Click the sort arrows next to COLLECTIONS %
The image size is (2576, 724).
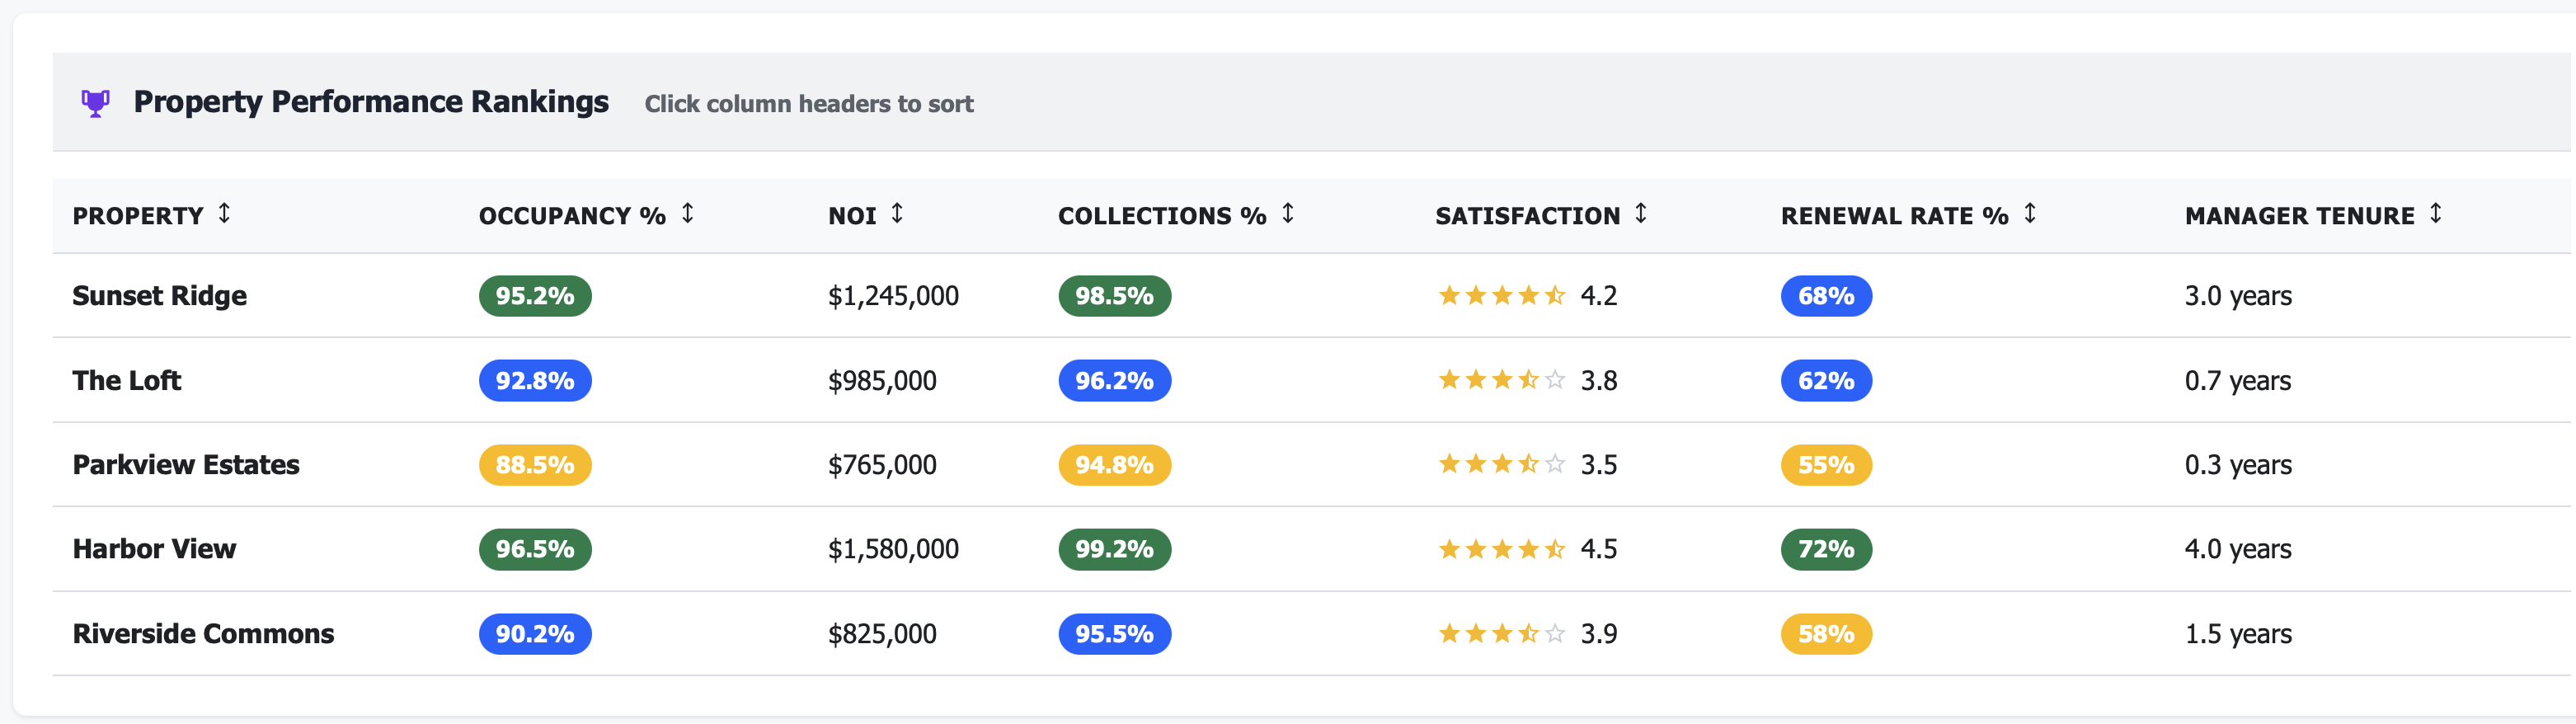[1288, 214]
